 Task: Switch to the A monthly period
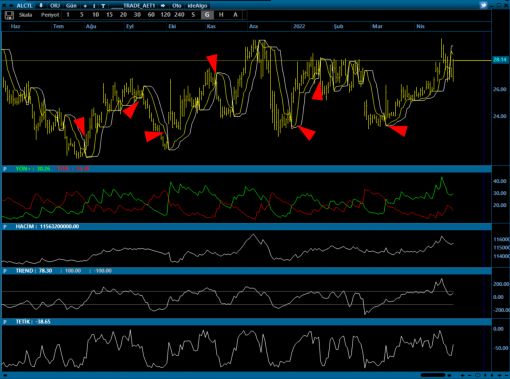click(235, 15)
